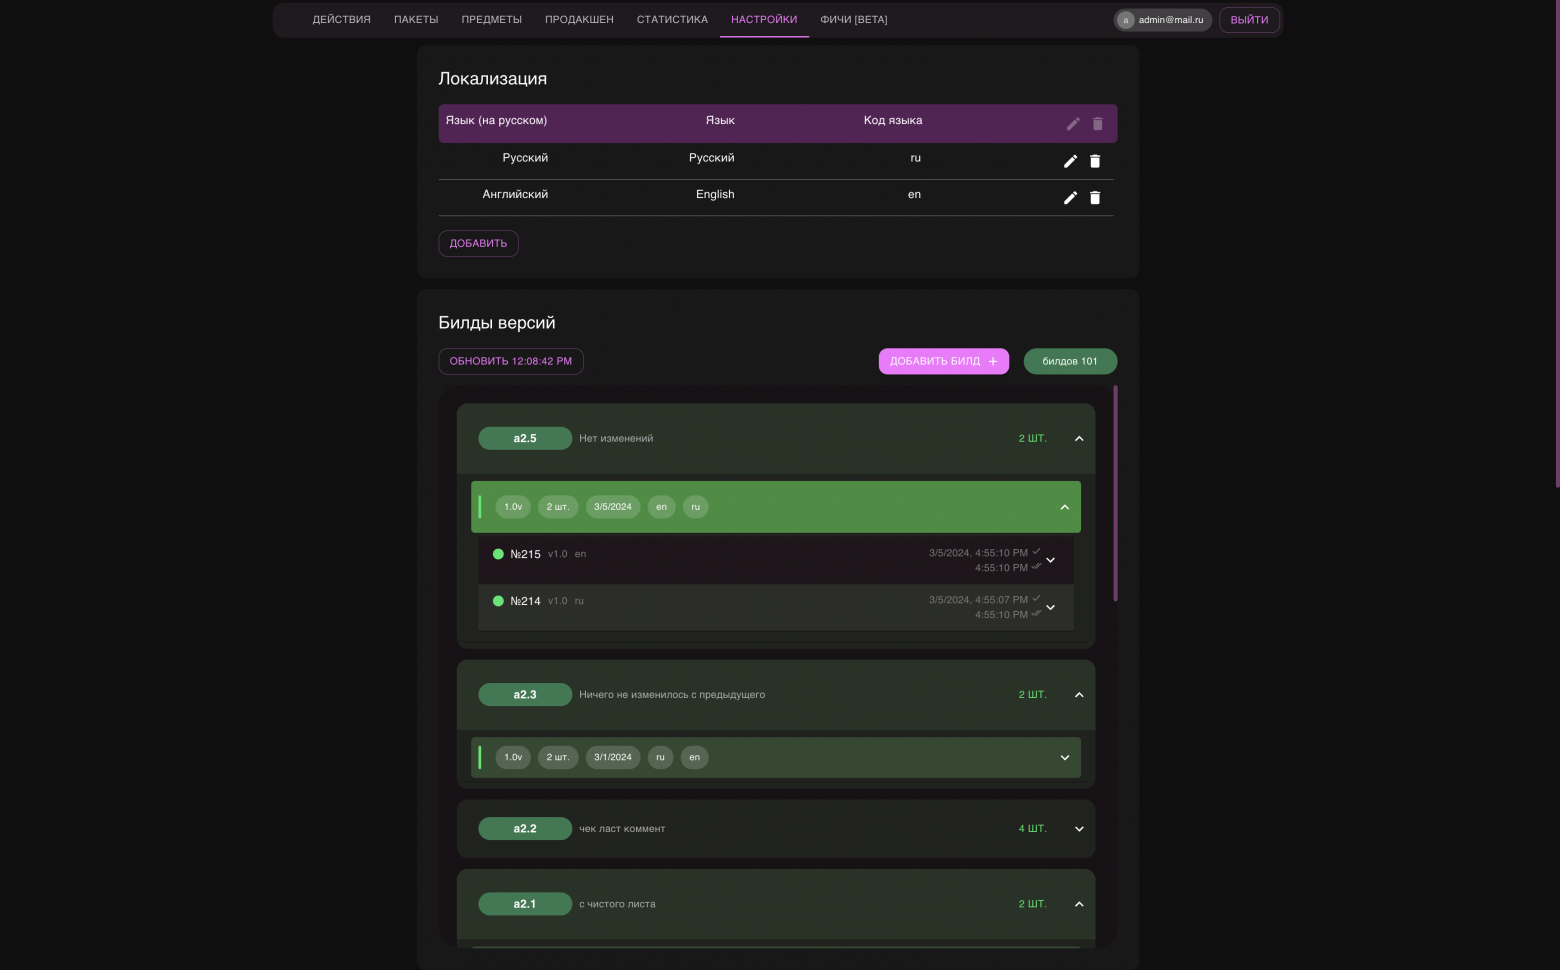Screen dimensions: 1560x970
Task: Click the en chip in the 3/1/2024 row
Action: pos(695,758)
